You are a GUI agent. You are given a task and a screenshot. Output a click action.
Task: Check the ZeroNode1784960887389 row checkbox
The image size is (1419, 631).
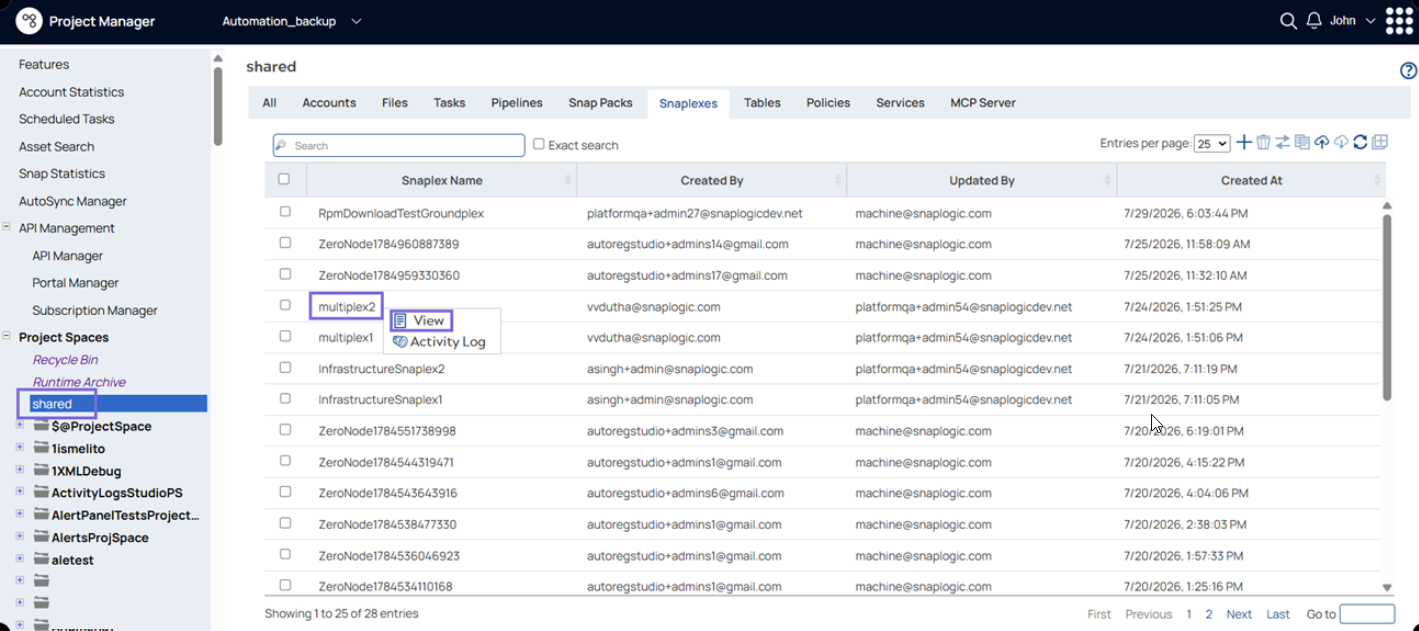pos(285,243)
